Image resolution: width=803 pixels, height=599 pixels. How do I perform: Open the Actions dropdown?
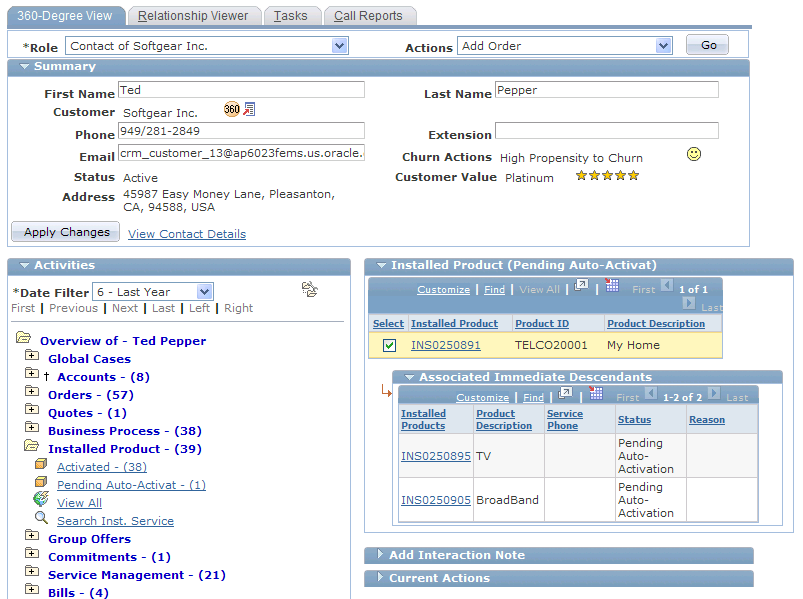(x=664, y=46)
